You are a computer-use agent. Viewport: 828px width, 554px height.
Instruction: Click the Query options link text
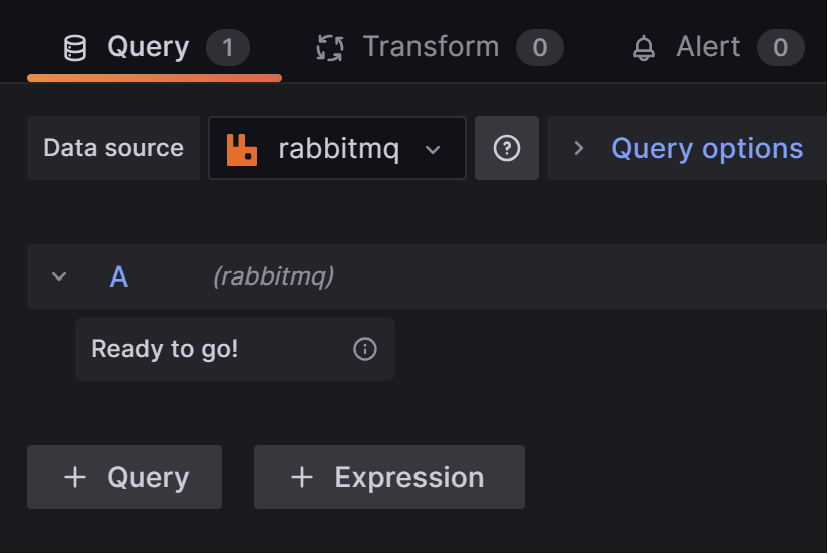707,148
